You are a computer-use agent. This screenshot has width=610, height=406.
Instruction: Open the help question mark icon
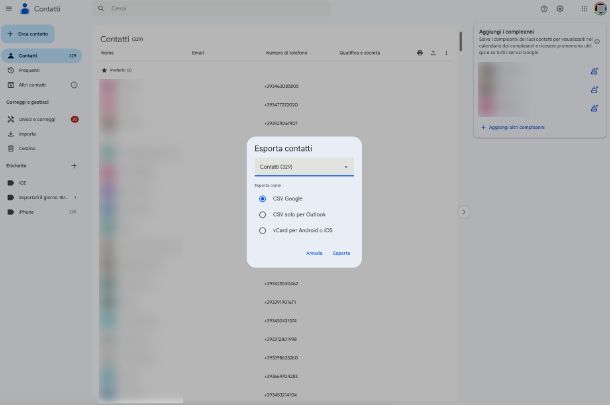point(544,8)
